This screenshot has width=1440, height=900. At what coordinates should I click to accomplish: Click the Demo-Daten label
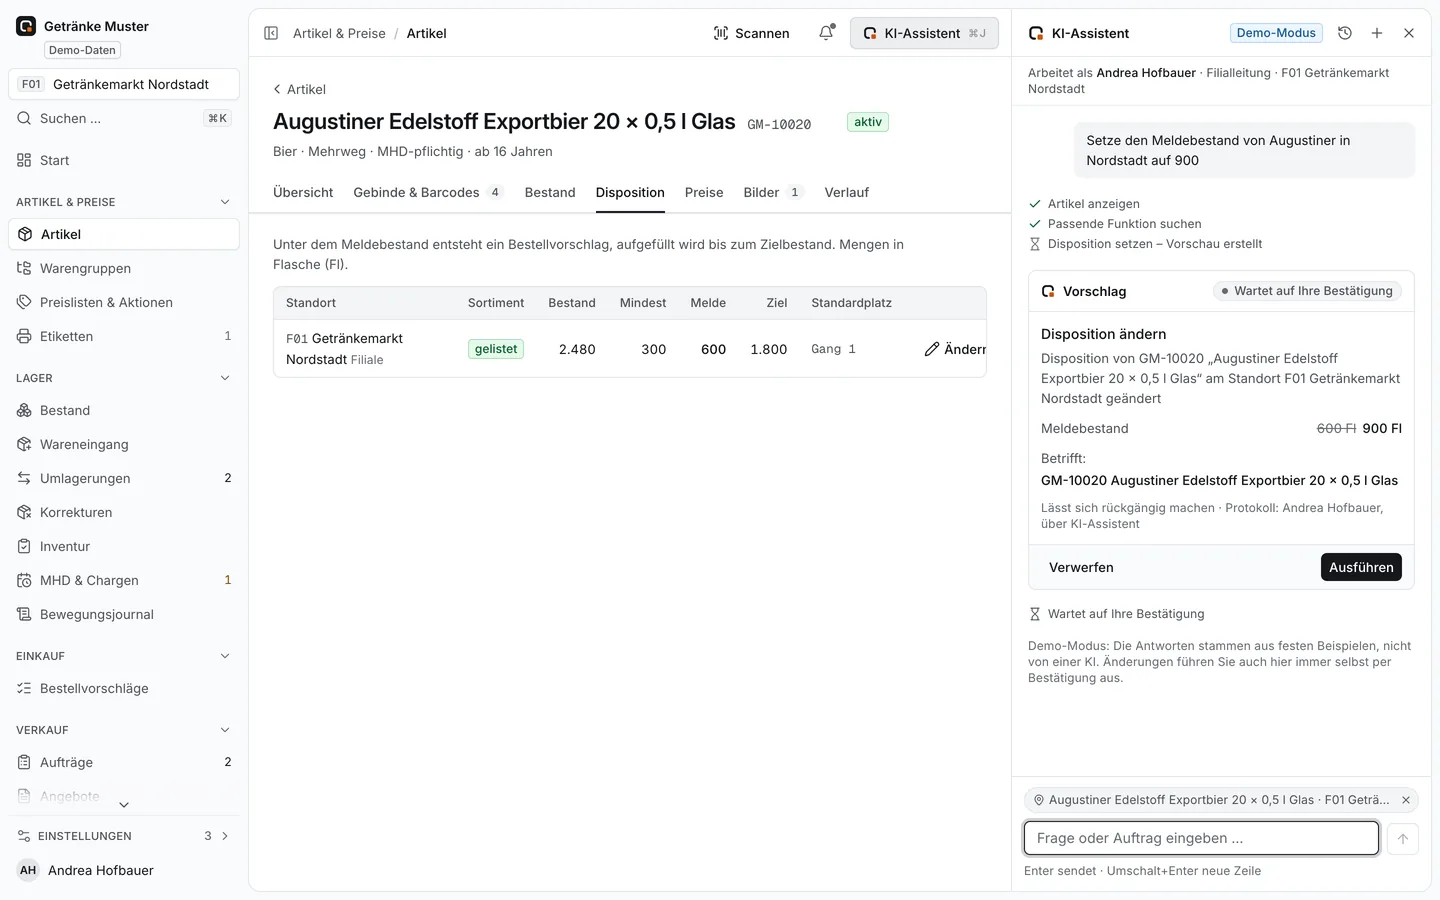(x=82, y=50)
